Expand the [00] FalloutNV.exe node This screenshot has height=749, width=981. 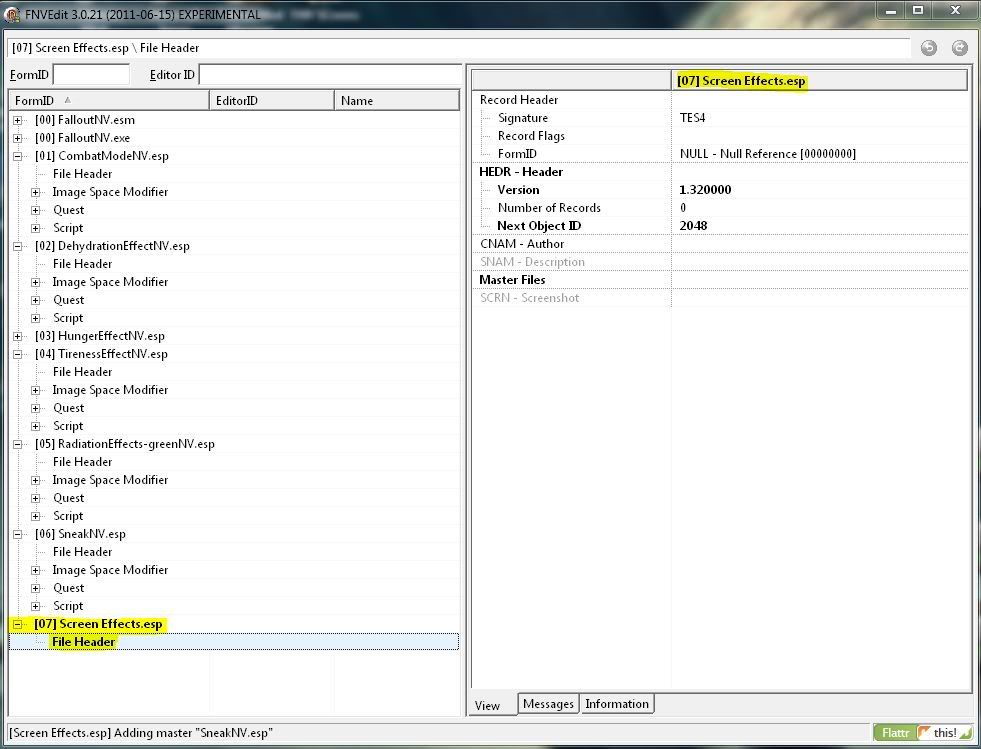(18, 138)
